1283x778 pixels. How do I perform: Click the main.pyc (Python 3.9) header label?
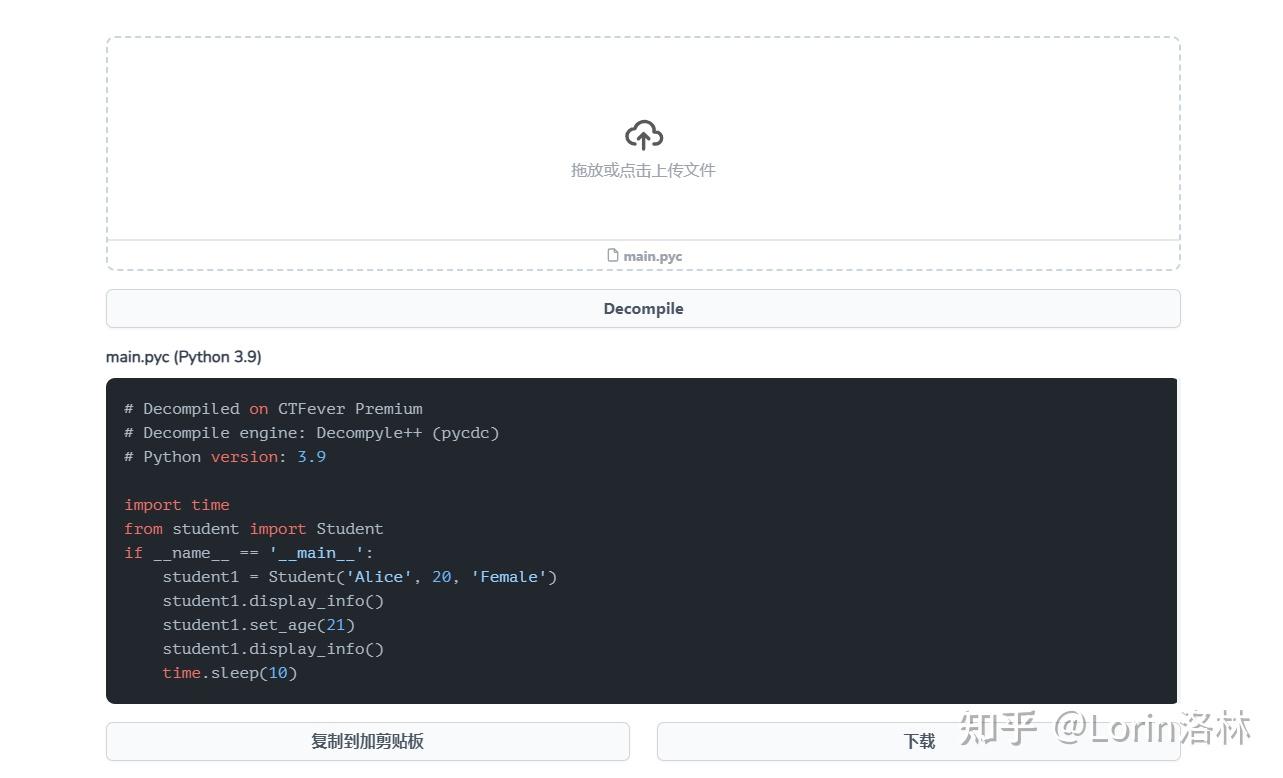(x=183, y=356)
